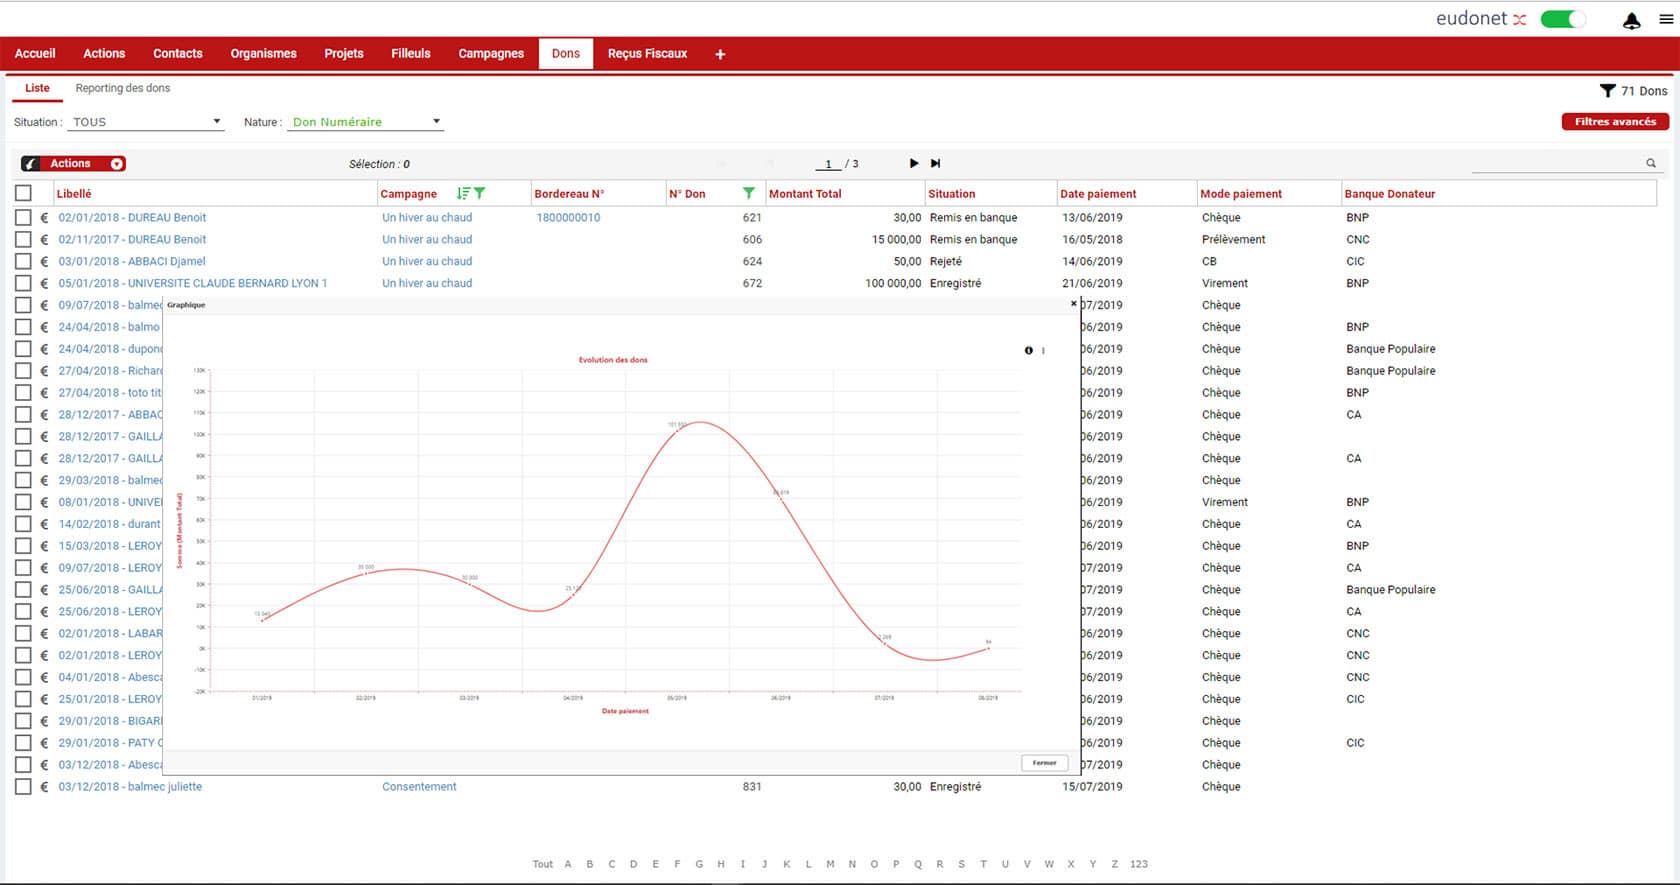Jump to last page arrow
The height and width of the screenshot is (885, 1680).
point(935,163)
